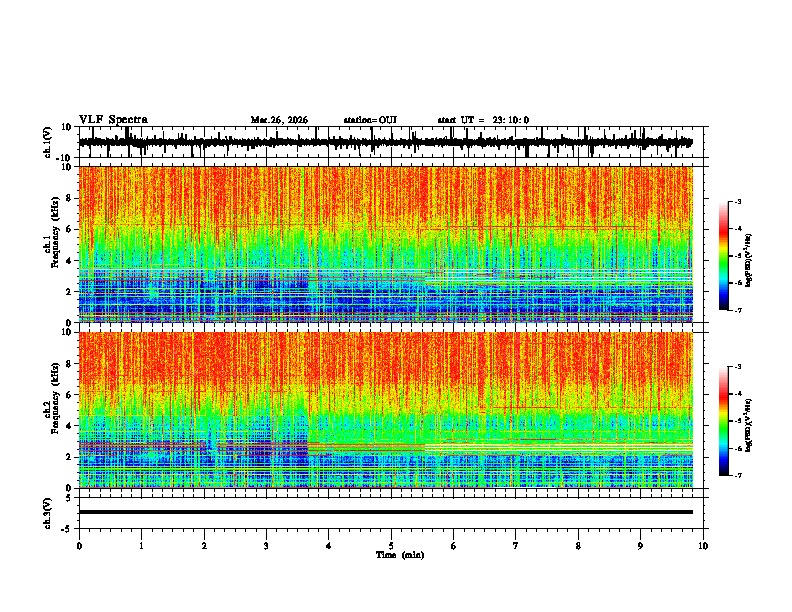Select the "start UT = 23:10:0" text
Image resolution: width=792 pixels, height=612 pixels.
(483, 120)
